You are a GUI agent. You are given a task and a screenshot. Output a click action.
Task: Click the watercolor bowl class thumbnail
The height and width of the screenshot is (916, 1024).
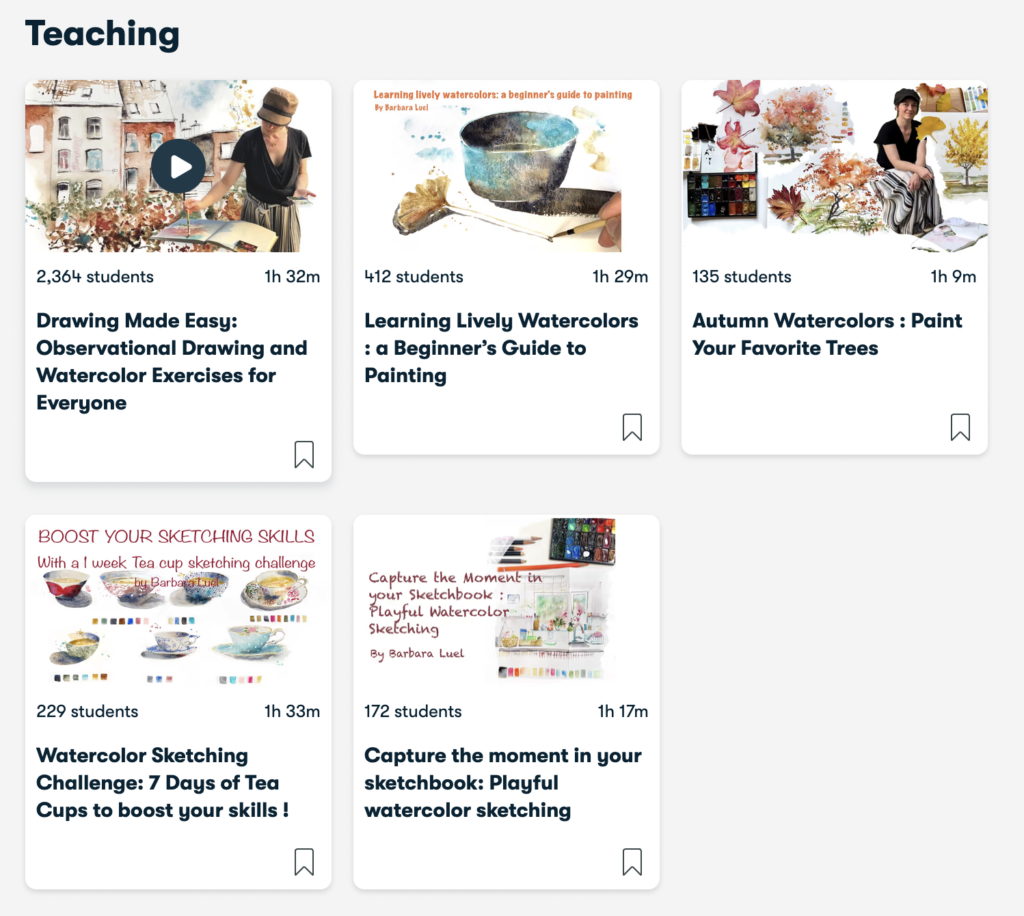click(x=506, y=166)
